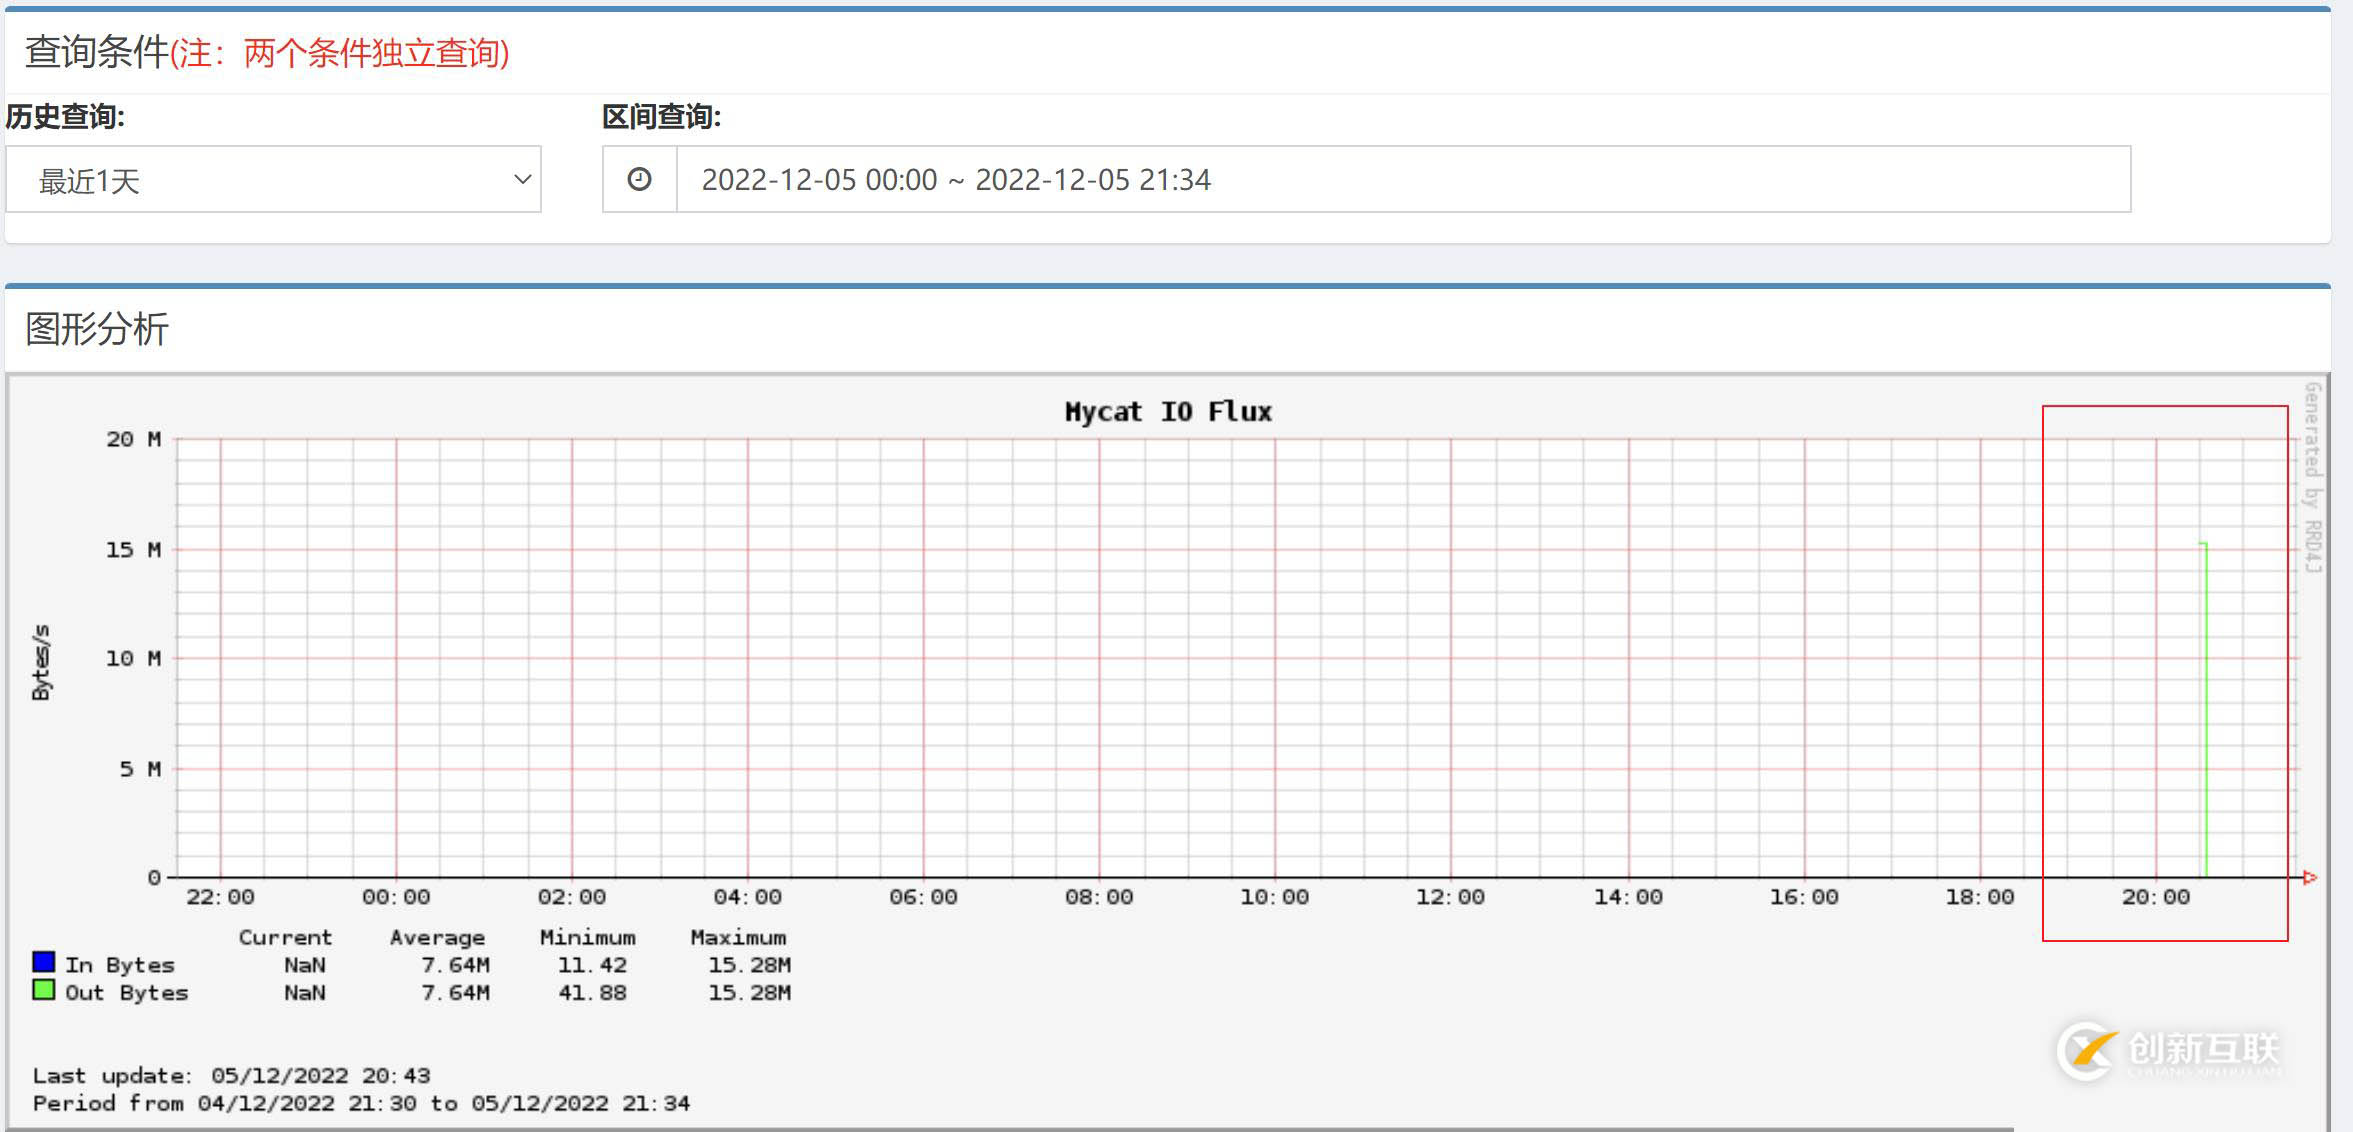Click the 00:00 x-axis label
This screenshot has height=1132, width=2353.
(x=396, y=897)
